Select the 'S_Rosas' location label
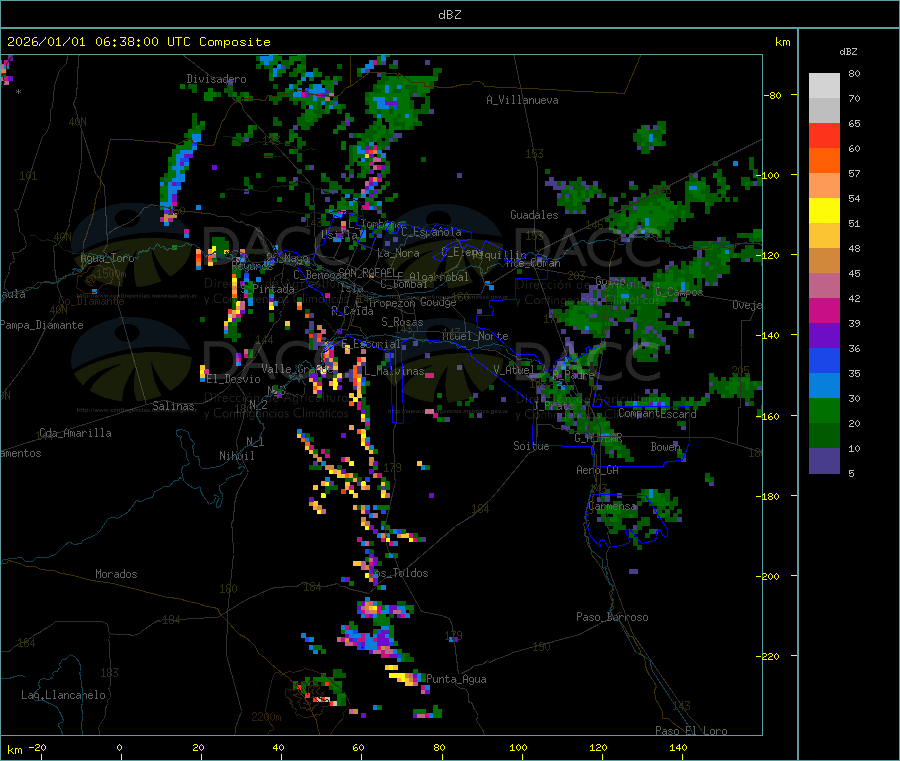 402,322
